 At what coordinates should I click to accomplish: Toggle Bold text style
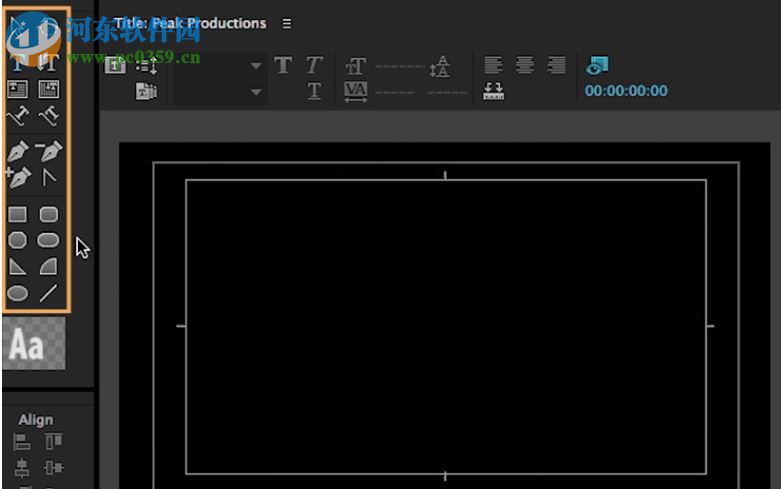click(283, 65)
